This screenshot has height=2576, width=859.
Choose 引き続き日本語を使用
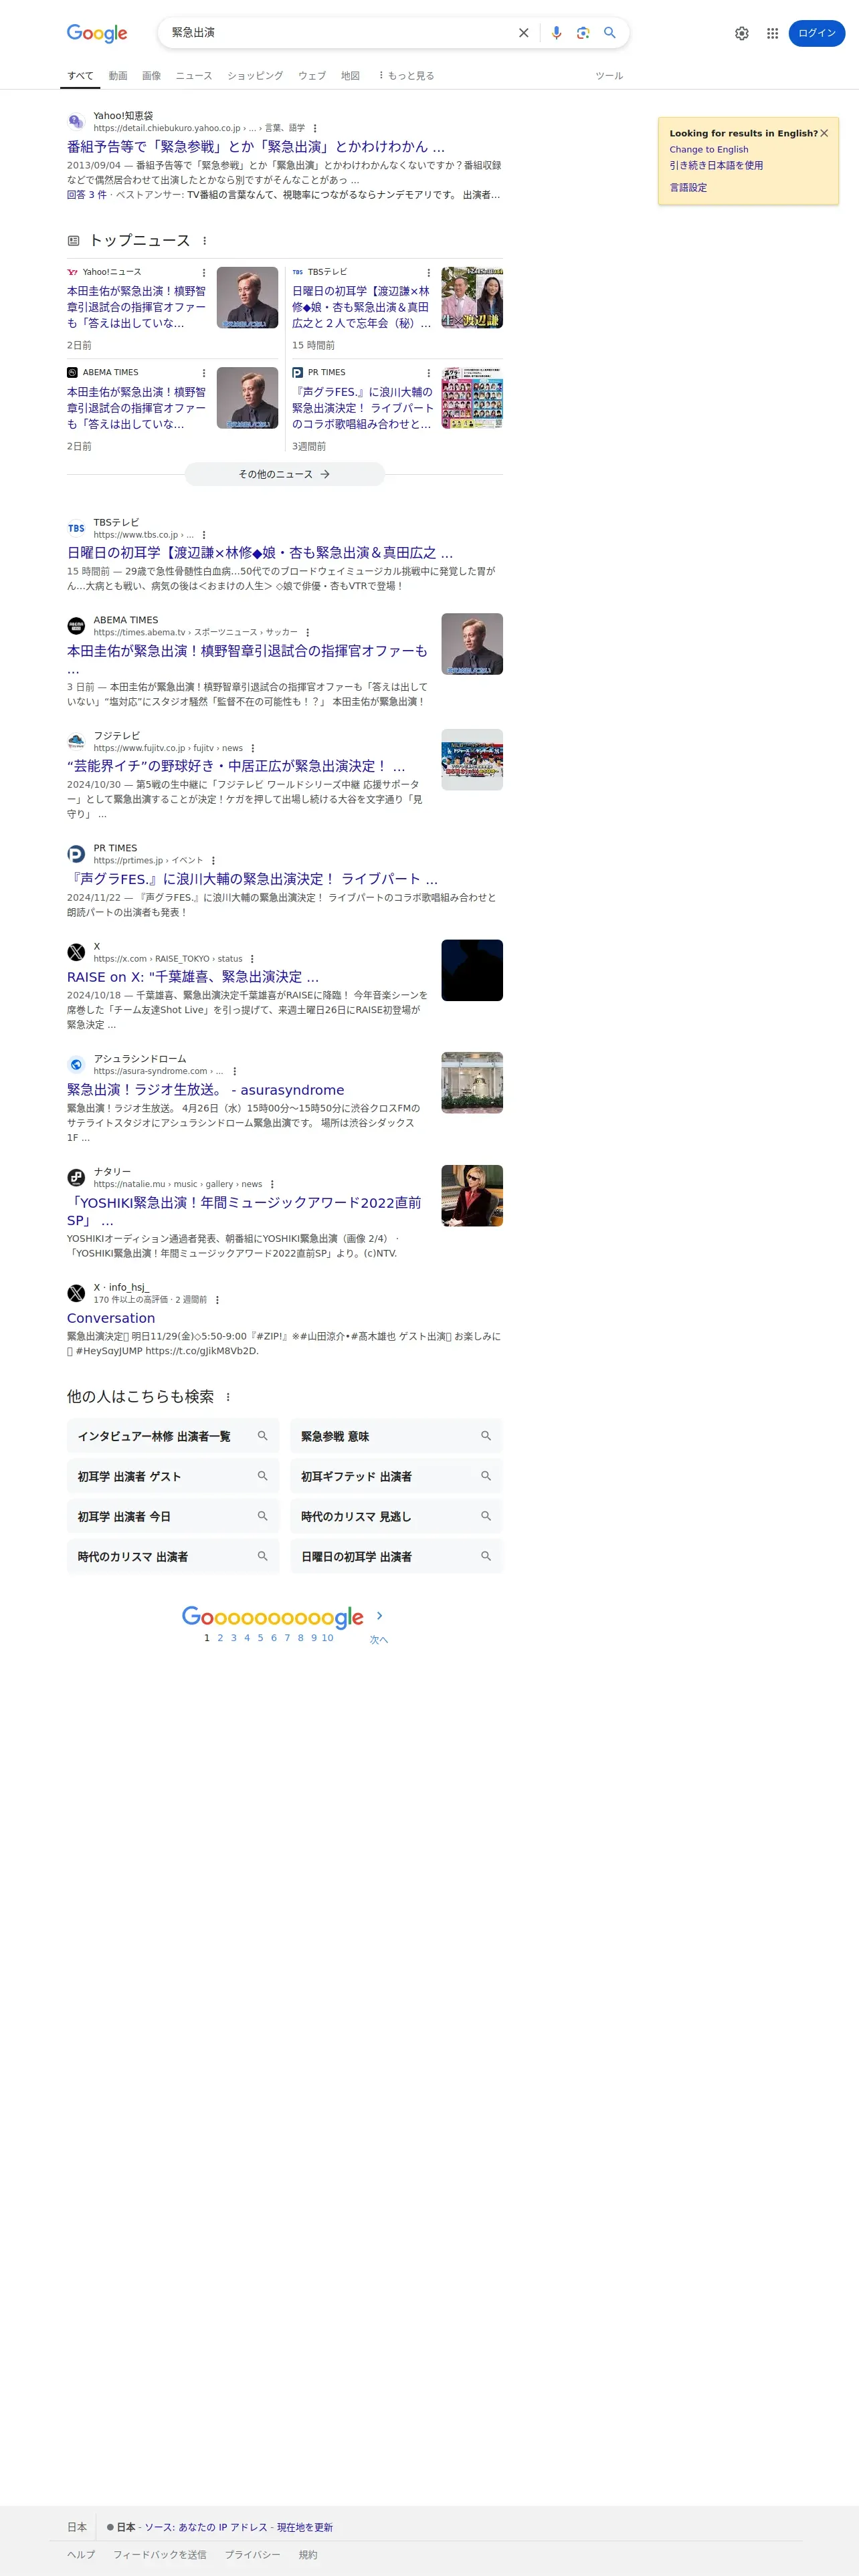point(716,166)
